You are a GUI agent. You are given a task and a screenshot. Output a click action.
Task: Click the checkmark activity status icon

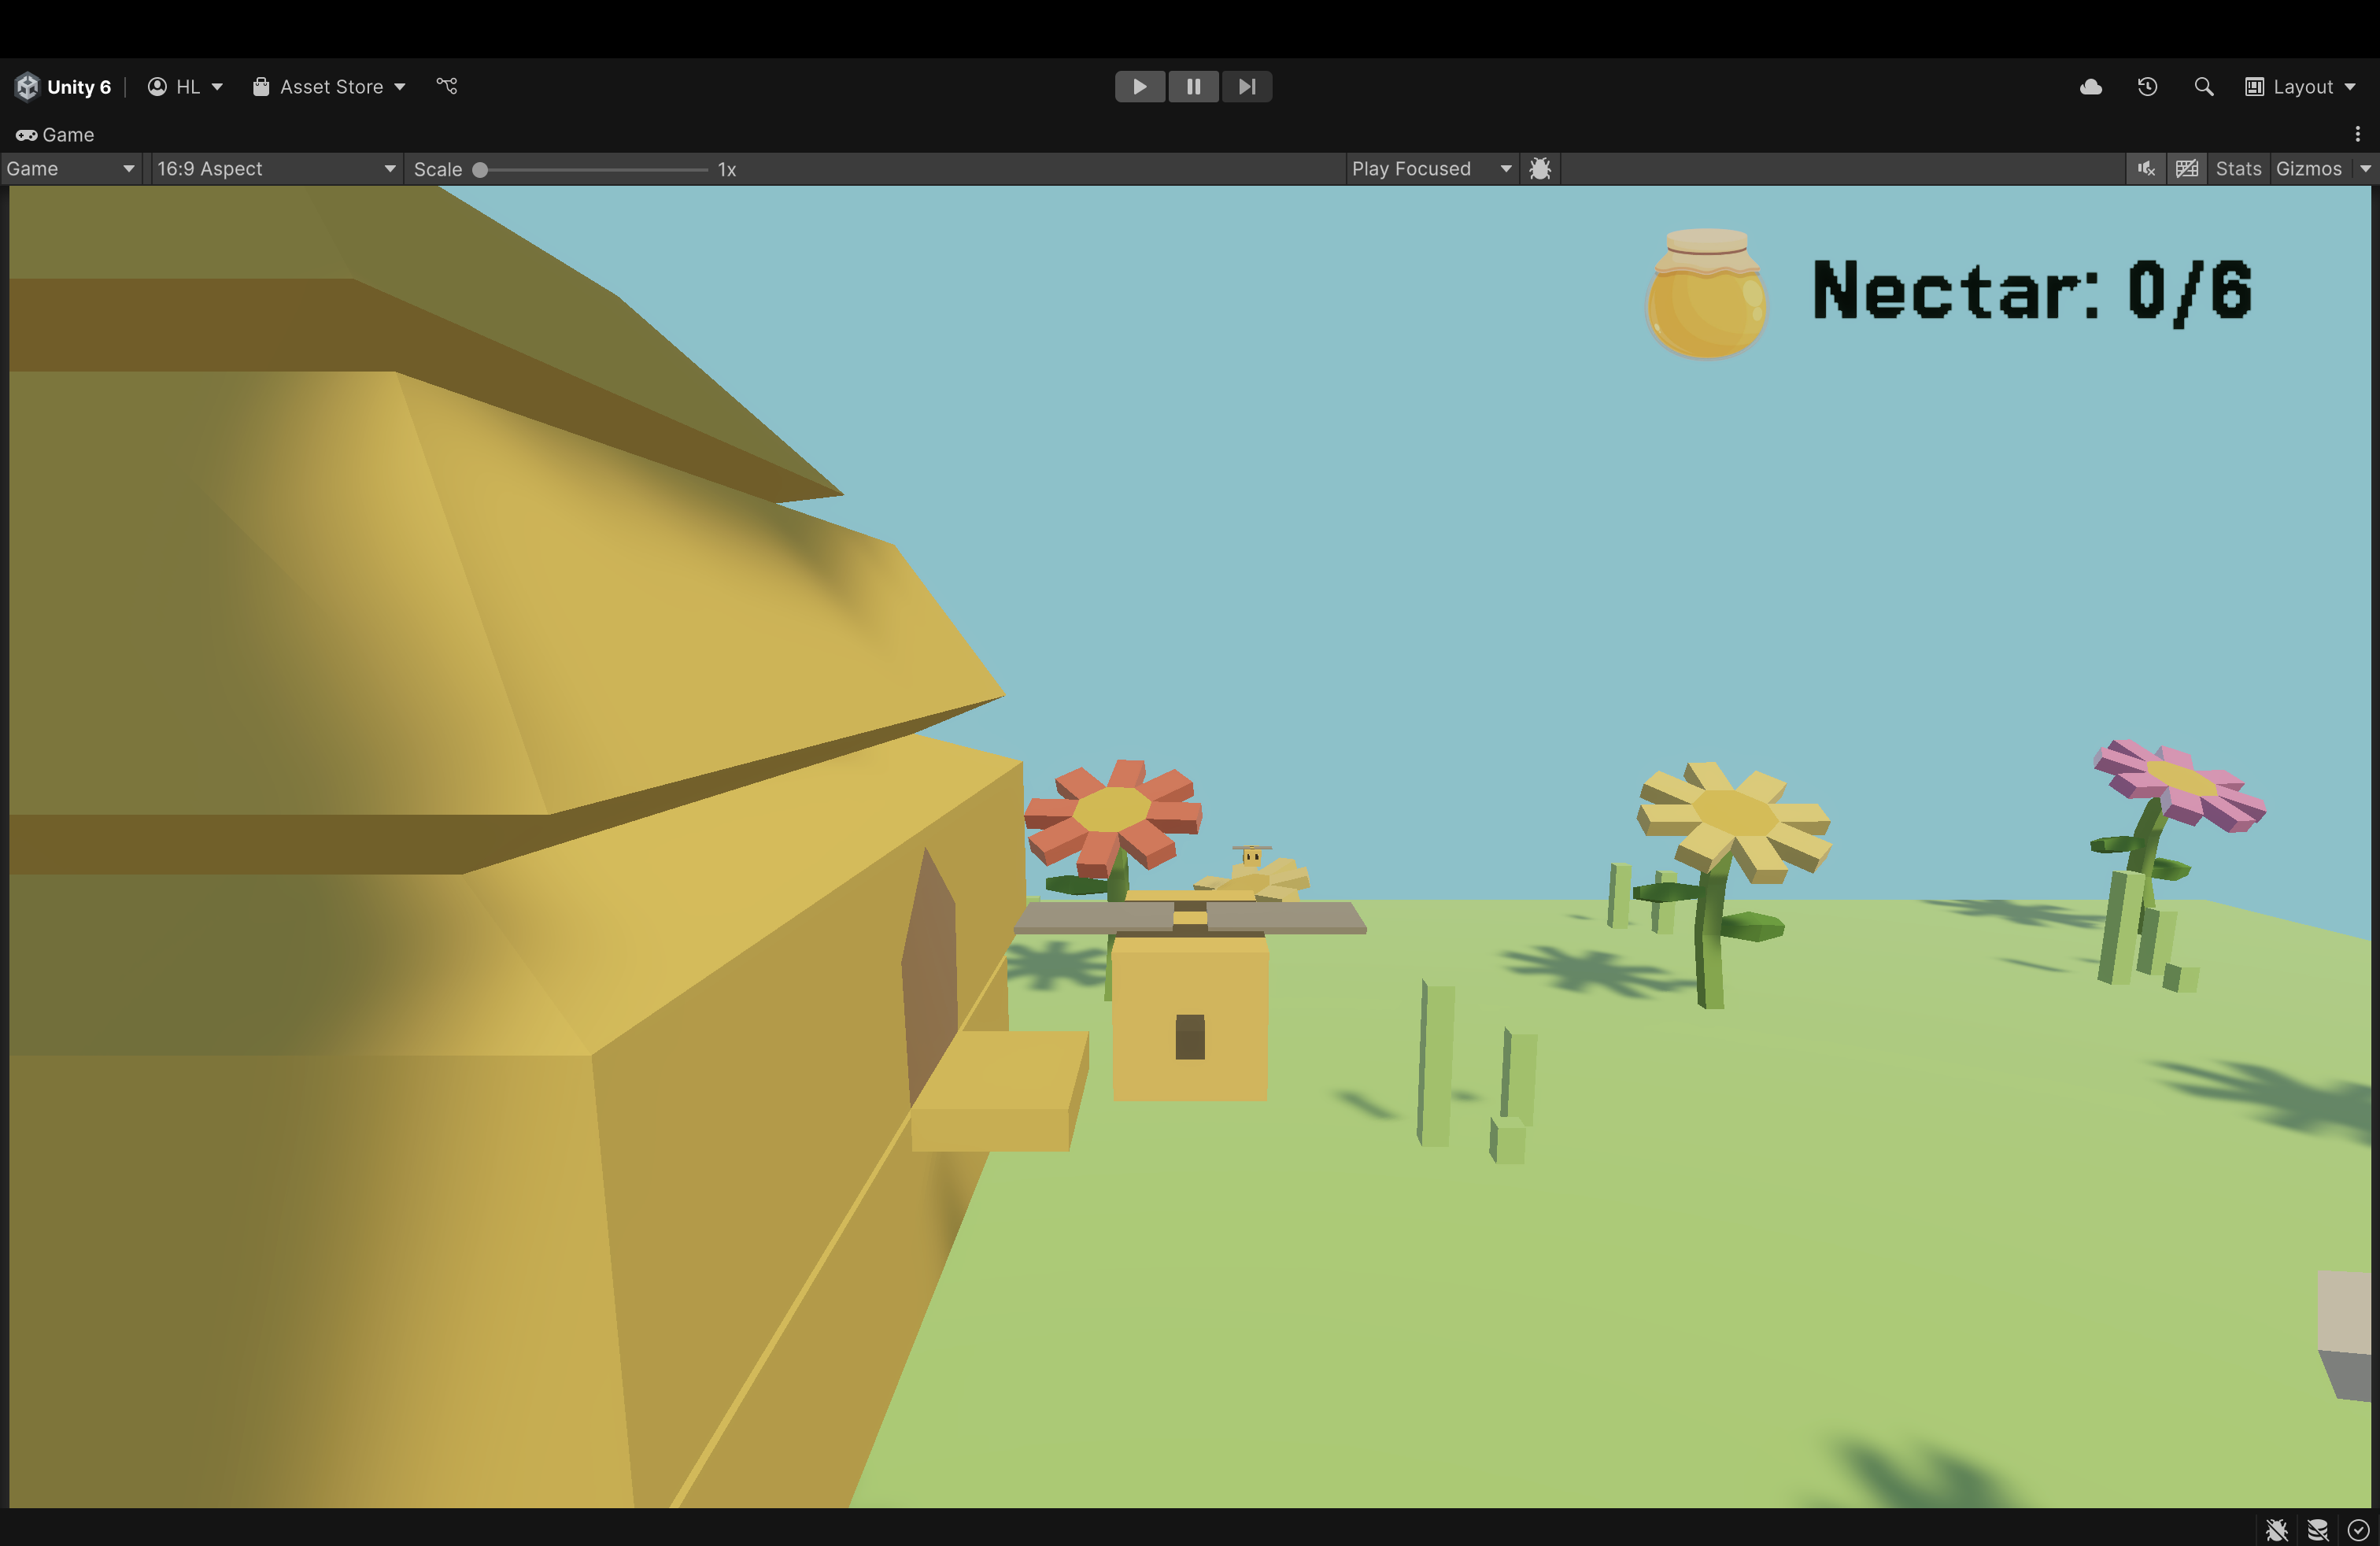pos(2358,1529)
